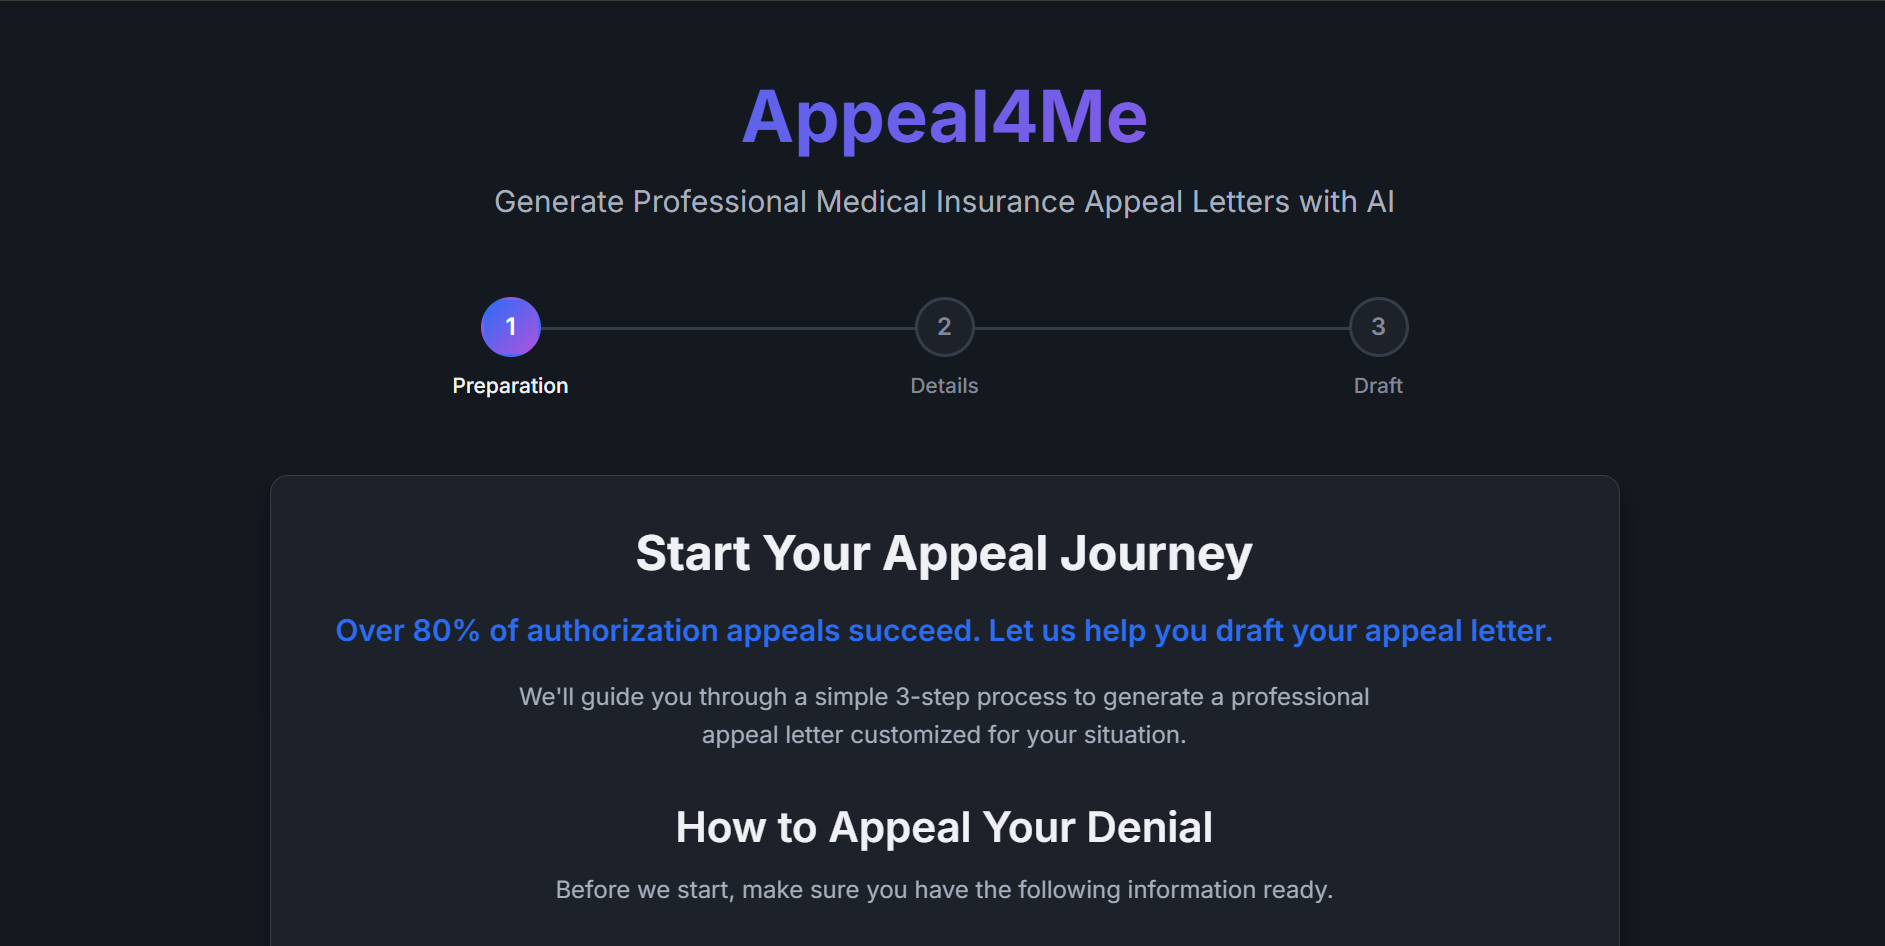The height and width of the screenshot is (946, 1885).
Task: Click the appeal letter customization text
Action: pyautogui.click(x=944, y=734)
